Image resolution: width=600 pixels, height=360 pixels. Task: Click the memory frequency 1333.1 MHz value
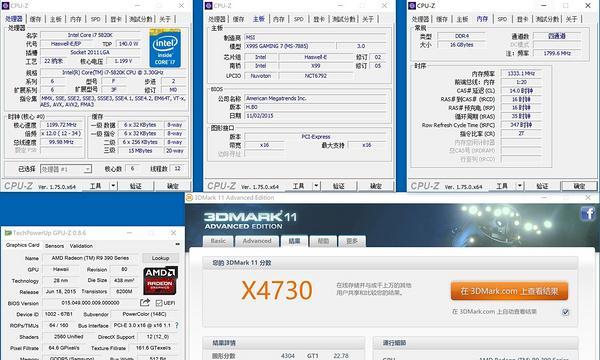tap(521, 73)
